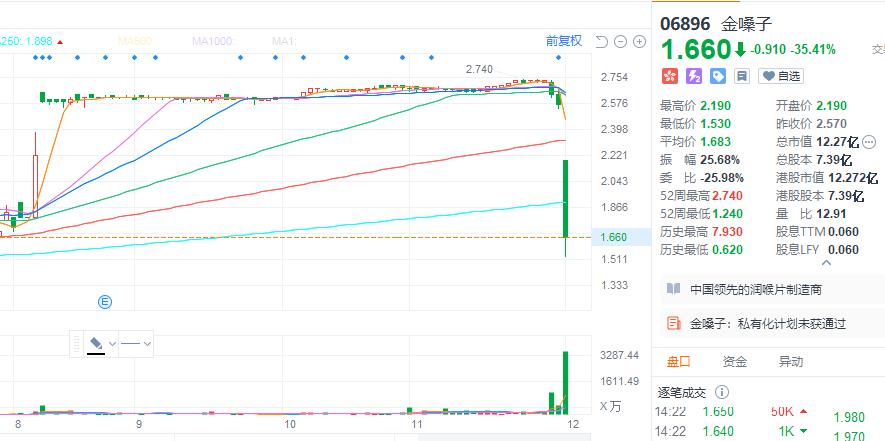
Task: Open the 中国领先的润喉片制造商 description link
Action: (x=756, y=290)
